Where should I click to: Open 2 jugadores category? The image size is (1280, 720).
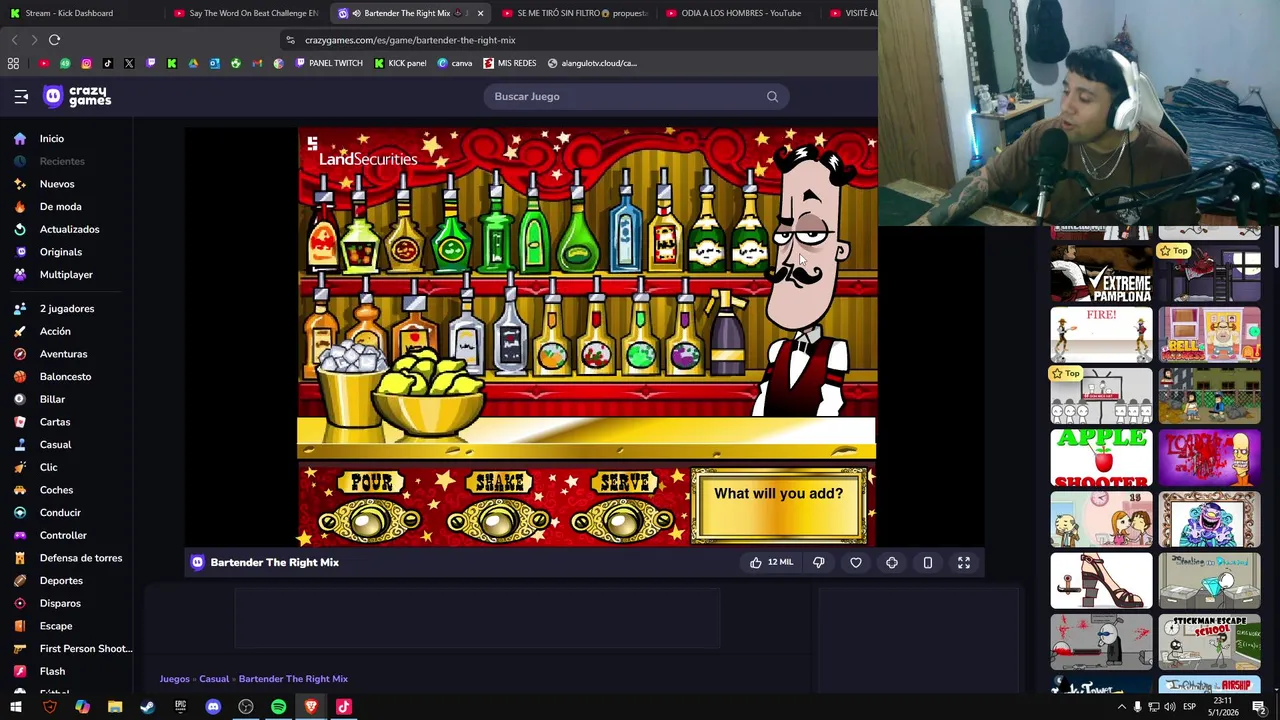66,309
